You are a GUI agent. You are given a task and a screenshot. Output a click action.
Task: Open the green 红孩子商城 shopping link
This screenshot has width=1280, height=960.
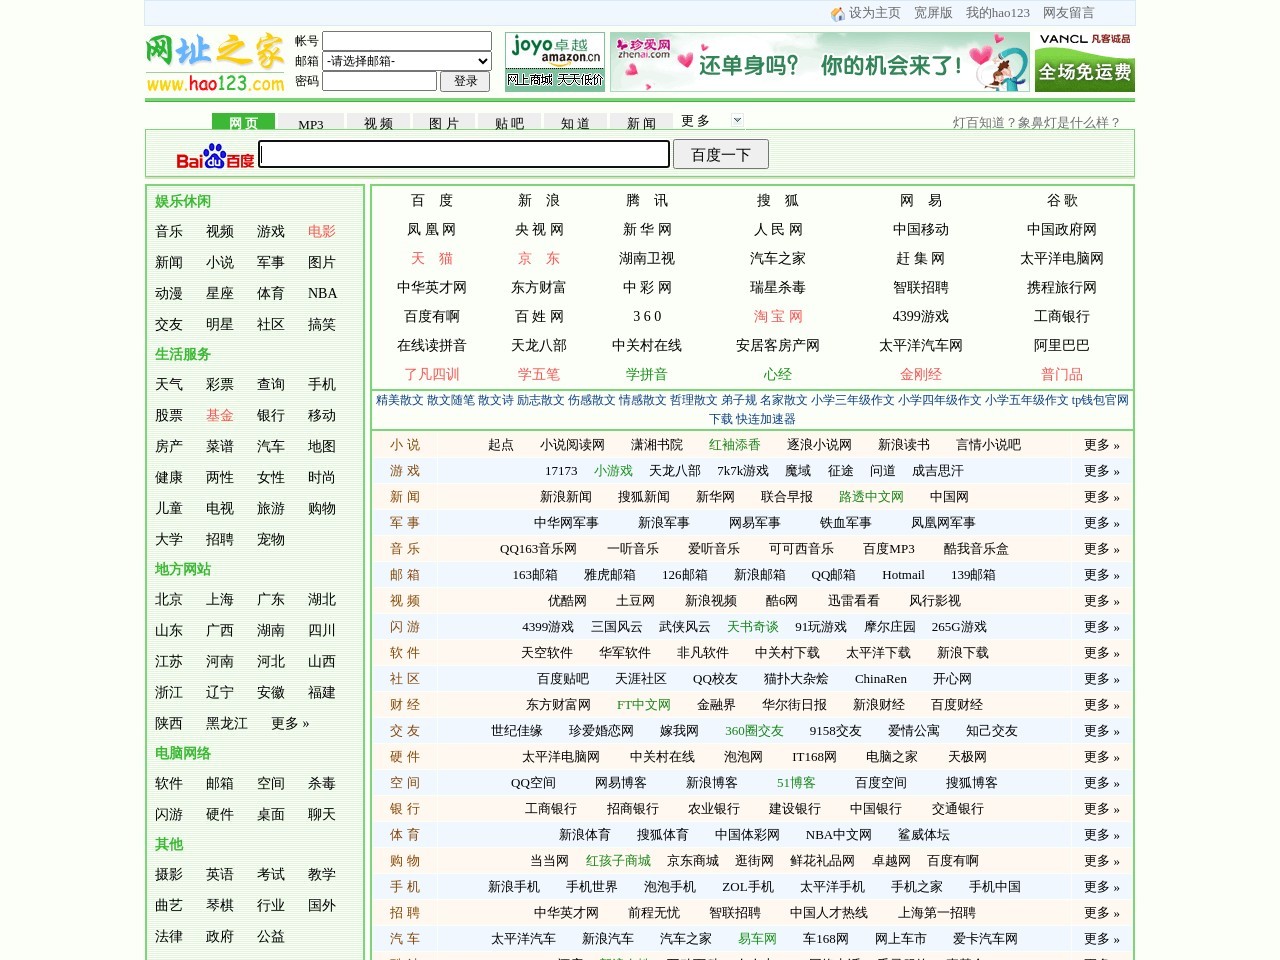(618, 861)
